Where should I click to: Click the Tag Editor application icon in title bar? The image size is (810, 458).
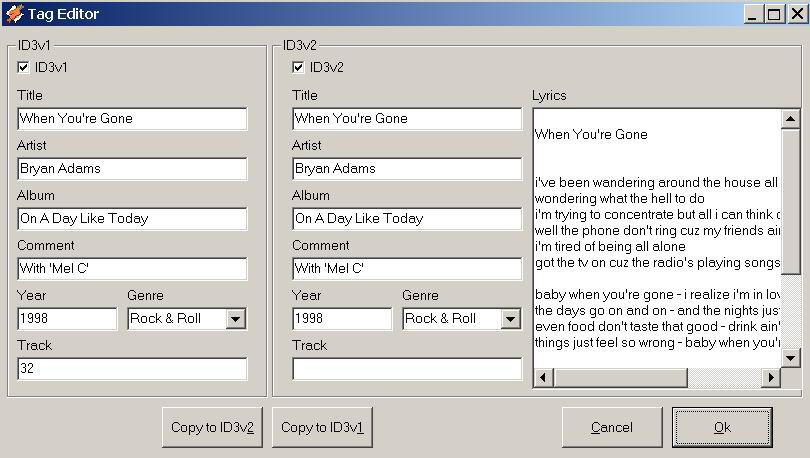(x=14, y=13)
